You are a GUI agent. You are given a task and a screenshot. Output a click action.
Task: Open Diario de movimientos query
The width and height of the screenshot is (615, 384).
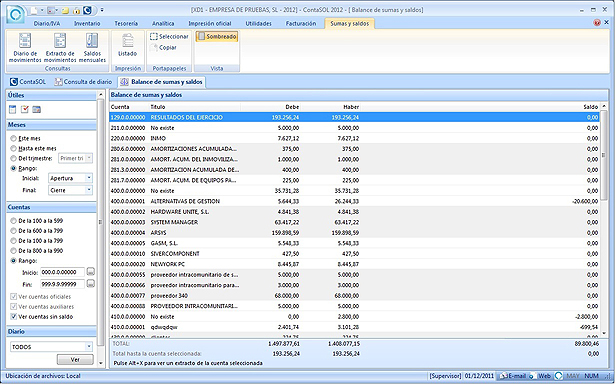coord(25,48)
